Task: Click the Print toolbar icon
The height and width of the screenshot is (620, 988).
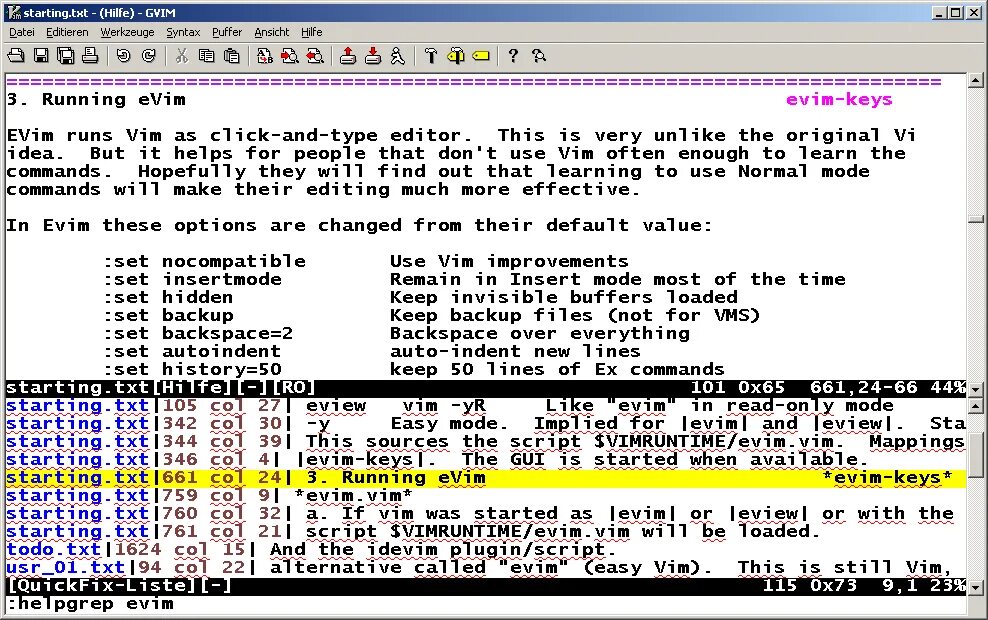Action: pos(90,56)
